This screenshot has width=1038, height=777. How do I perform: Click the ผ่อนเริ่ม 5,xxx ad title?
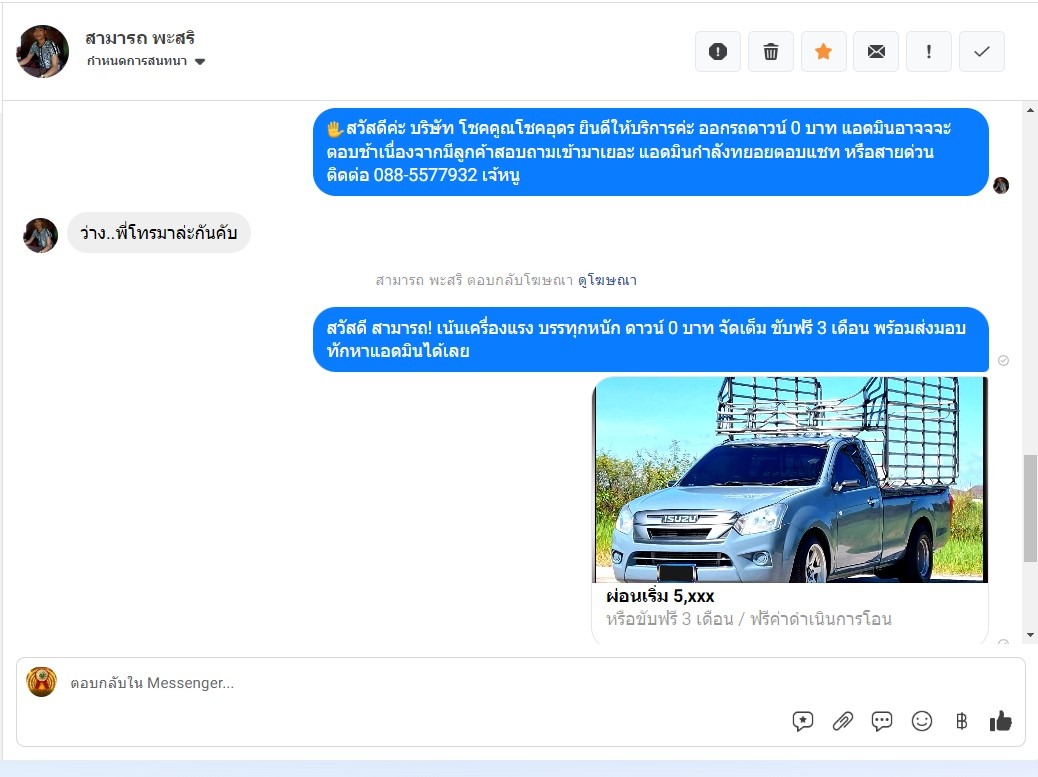pyautogui.click(x=660, y=596)
